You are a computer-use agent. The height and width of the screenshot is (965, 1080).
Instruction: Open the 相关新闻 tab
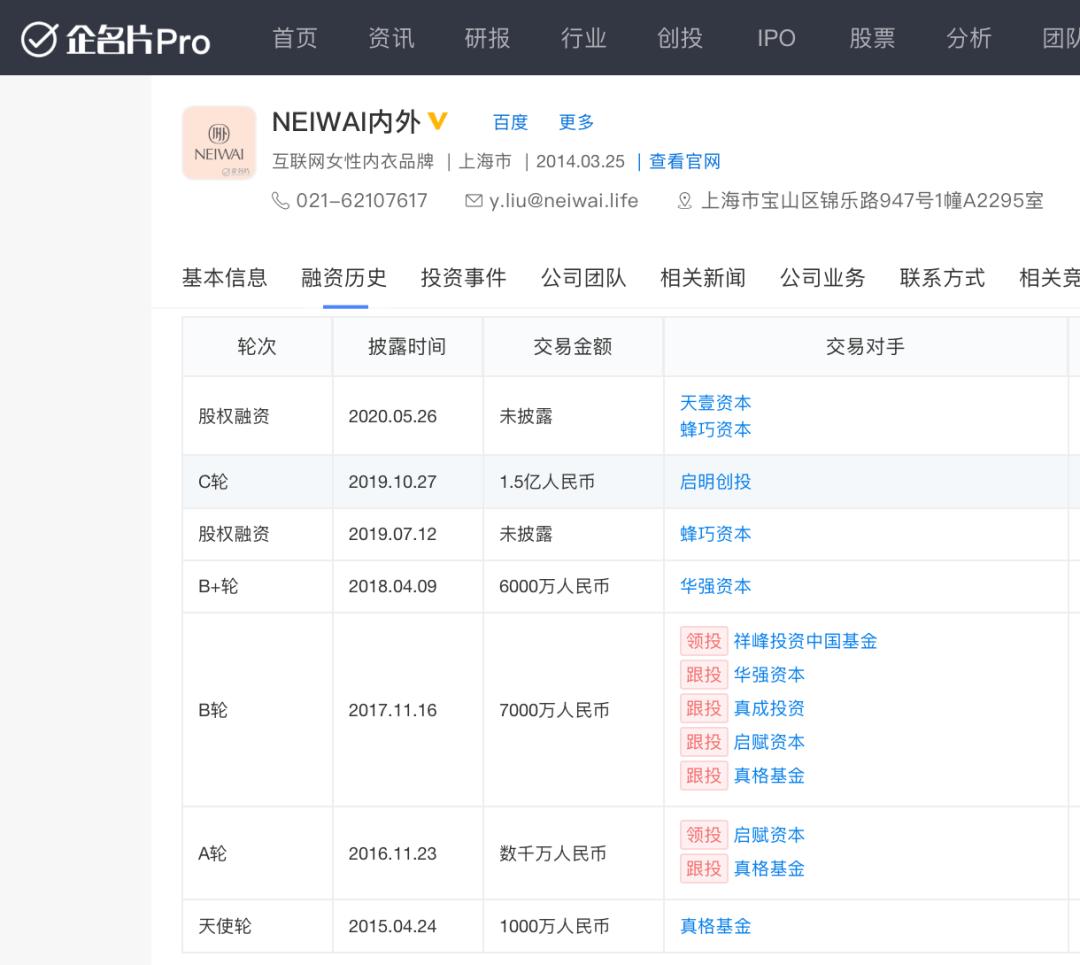[x=703, y=278]
